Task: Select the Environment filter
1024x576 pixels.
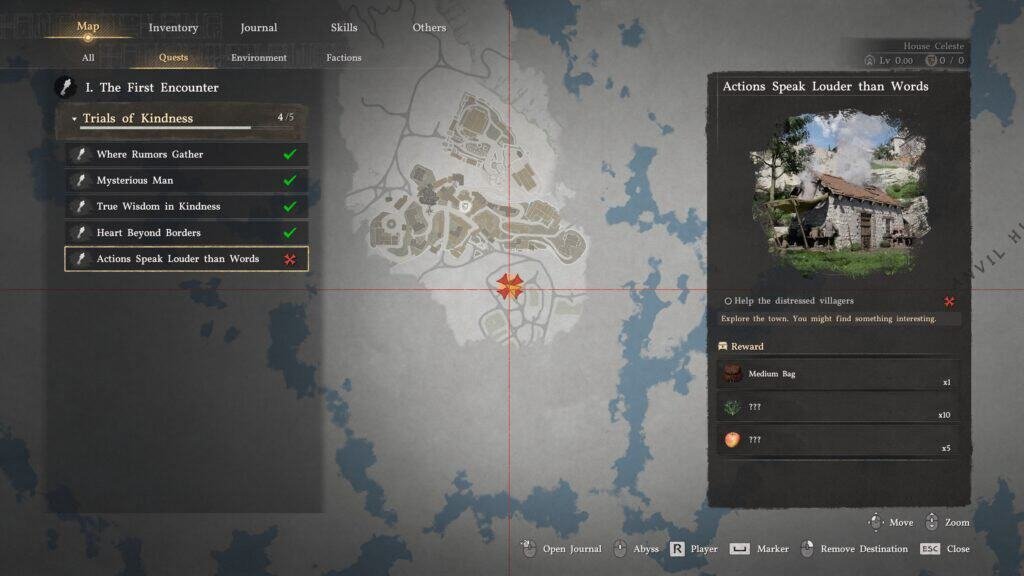Action: [x=259, y=58]
